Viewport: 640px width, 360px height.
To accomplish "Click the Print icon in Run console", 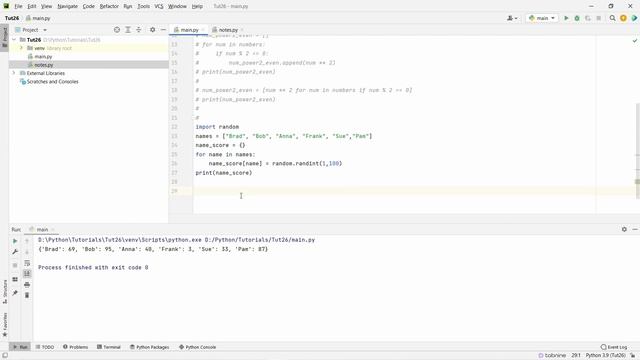I will 27,284.
